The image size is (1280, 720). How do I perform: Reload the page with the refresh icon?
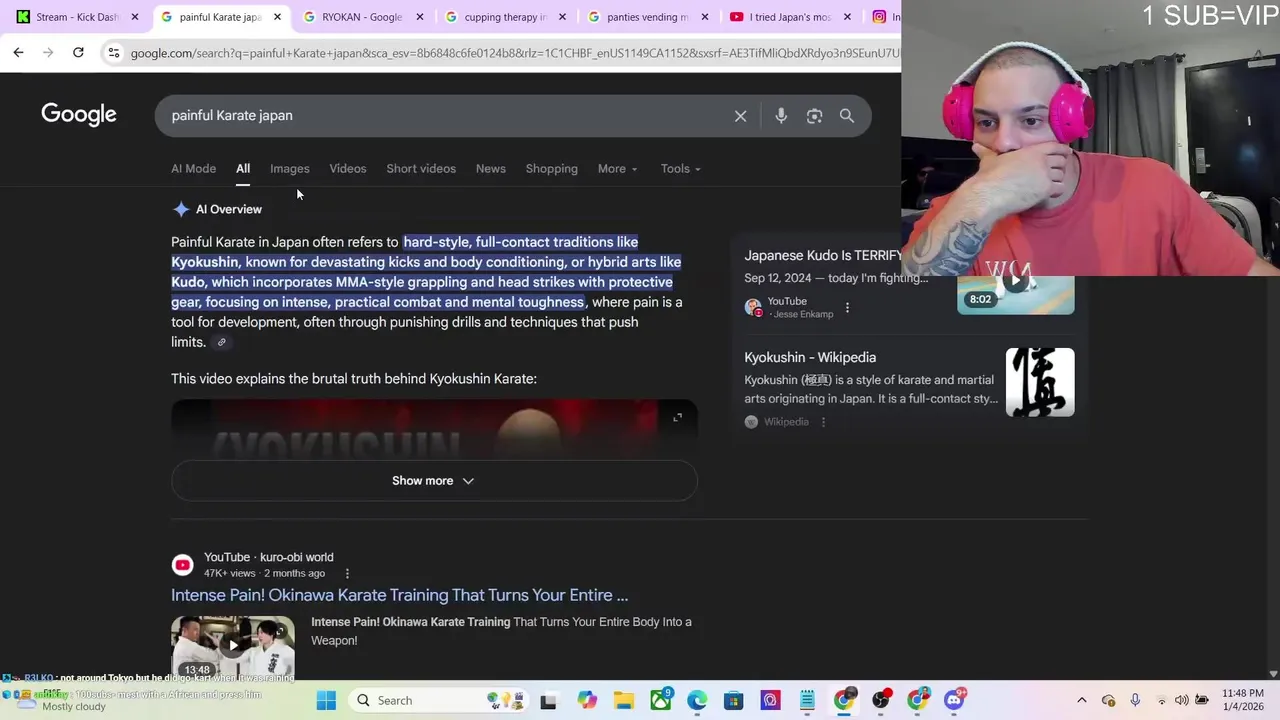click(78, 52)
